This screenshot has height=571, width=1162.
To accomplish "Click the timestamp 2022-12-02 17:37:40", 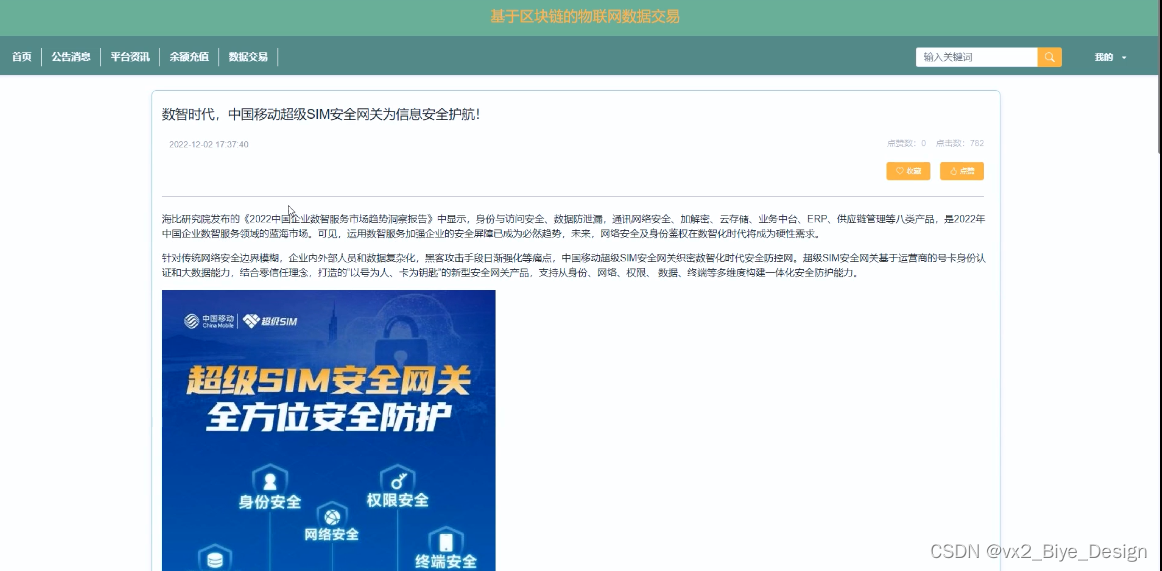I will point(208,144).
